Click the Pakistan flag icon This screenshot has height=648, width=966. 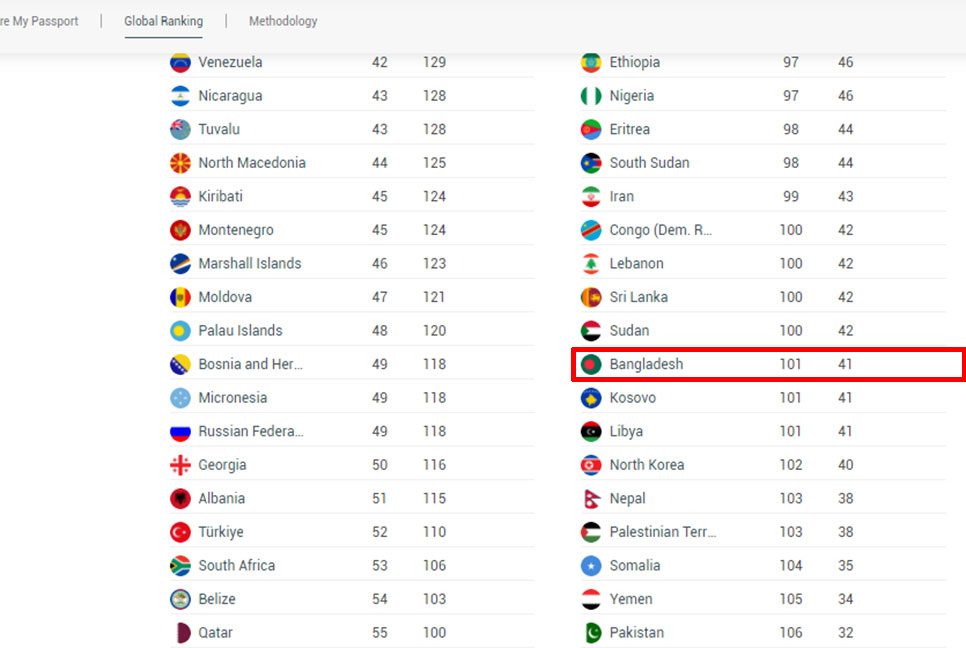pyautogui.click(x=591, y=633)
